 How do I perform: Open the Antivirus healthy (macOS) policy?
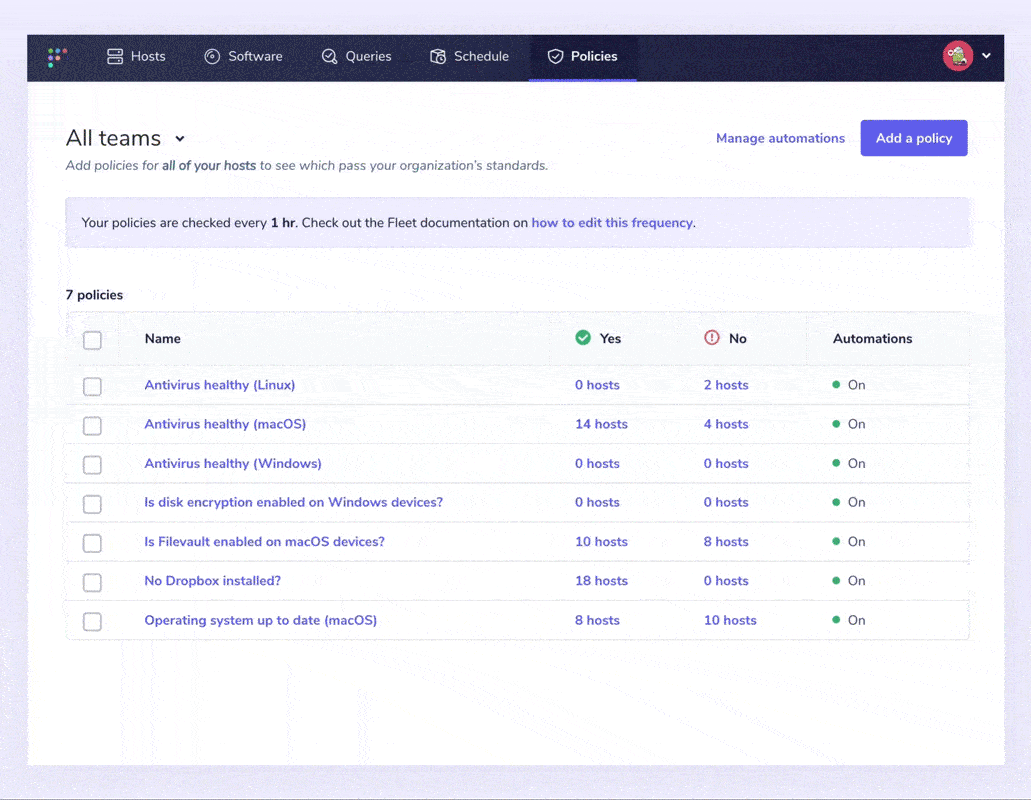tap(225, 424)
